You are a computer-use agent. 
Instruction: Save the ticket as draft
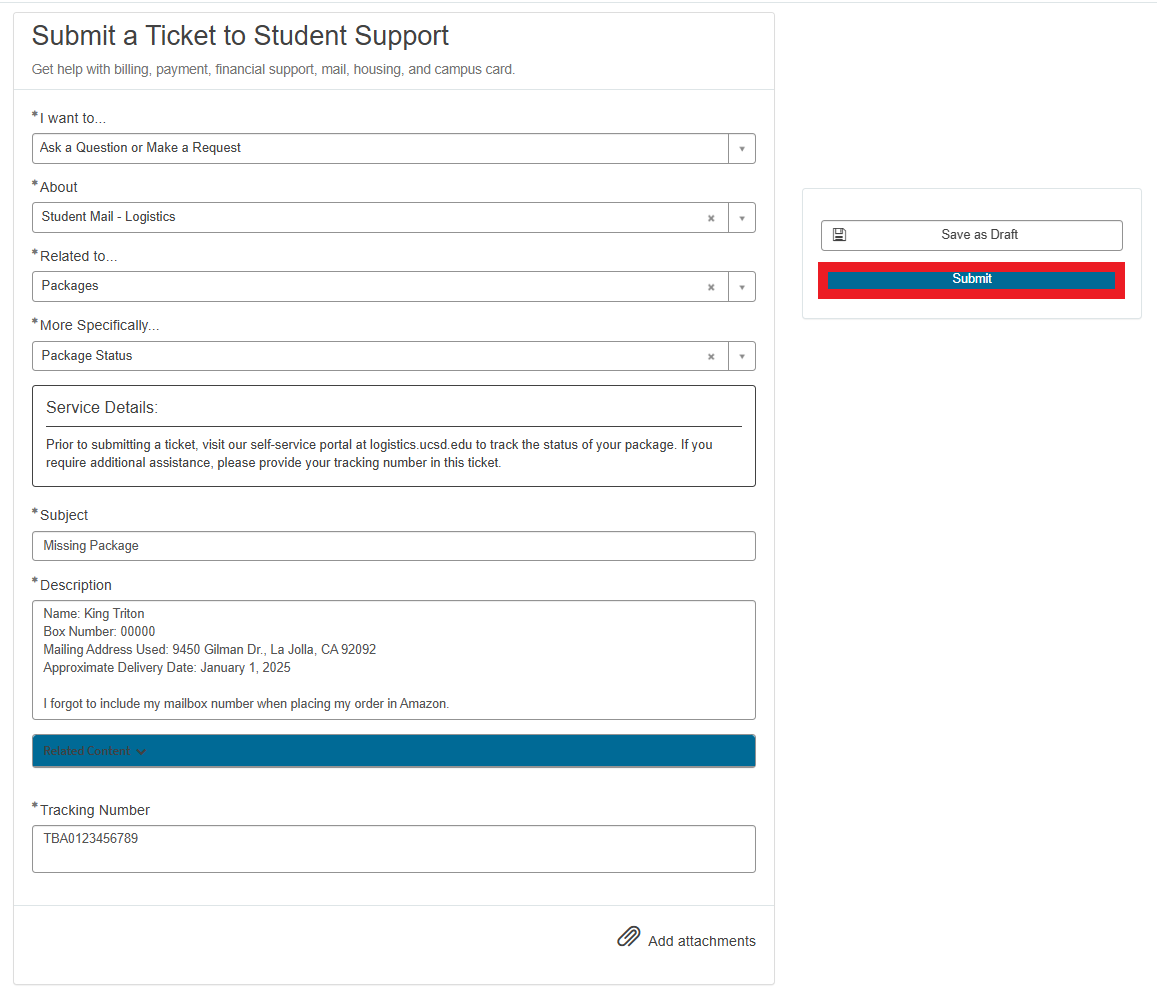(x=978, y=235)
